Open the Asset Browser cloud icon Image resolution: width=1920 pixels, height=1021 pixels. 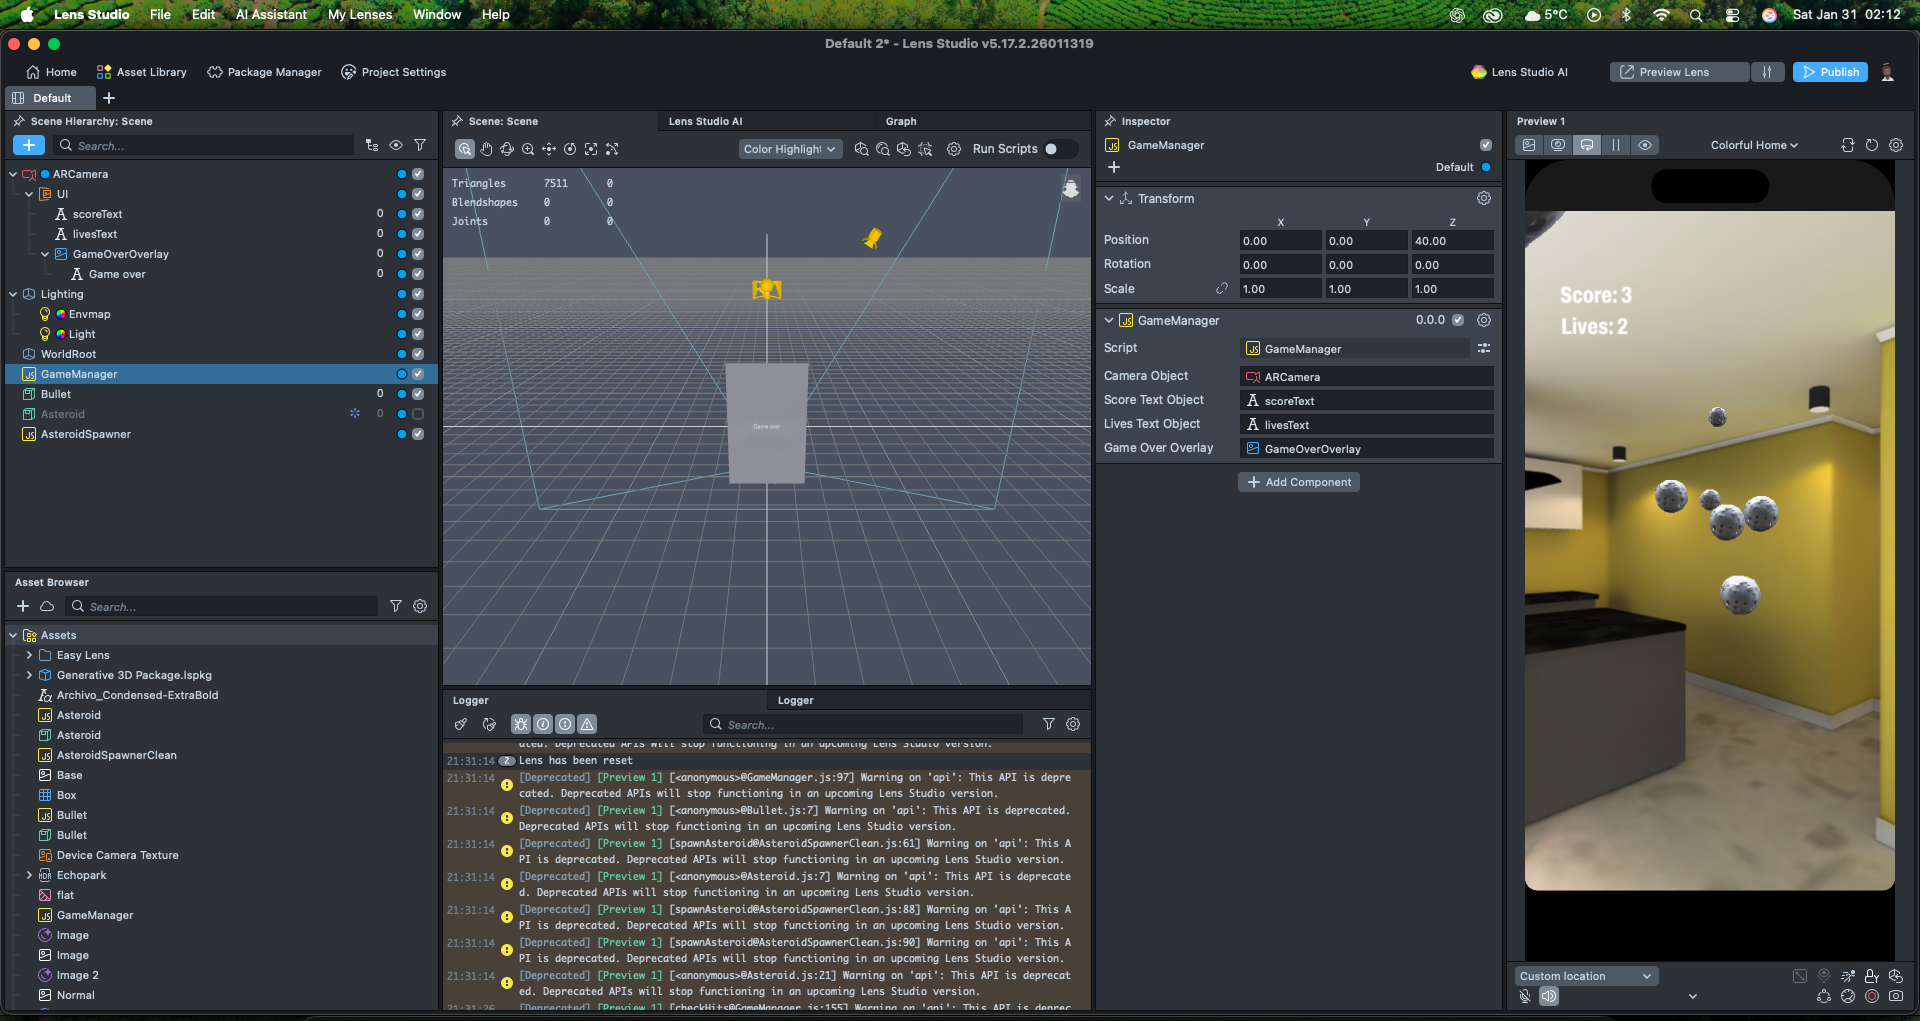(47, 607)
